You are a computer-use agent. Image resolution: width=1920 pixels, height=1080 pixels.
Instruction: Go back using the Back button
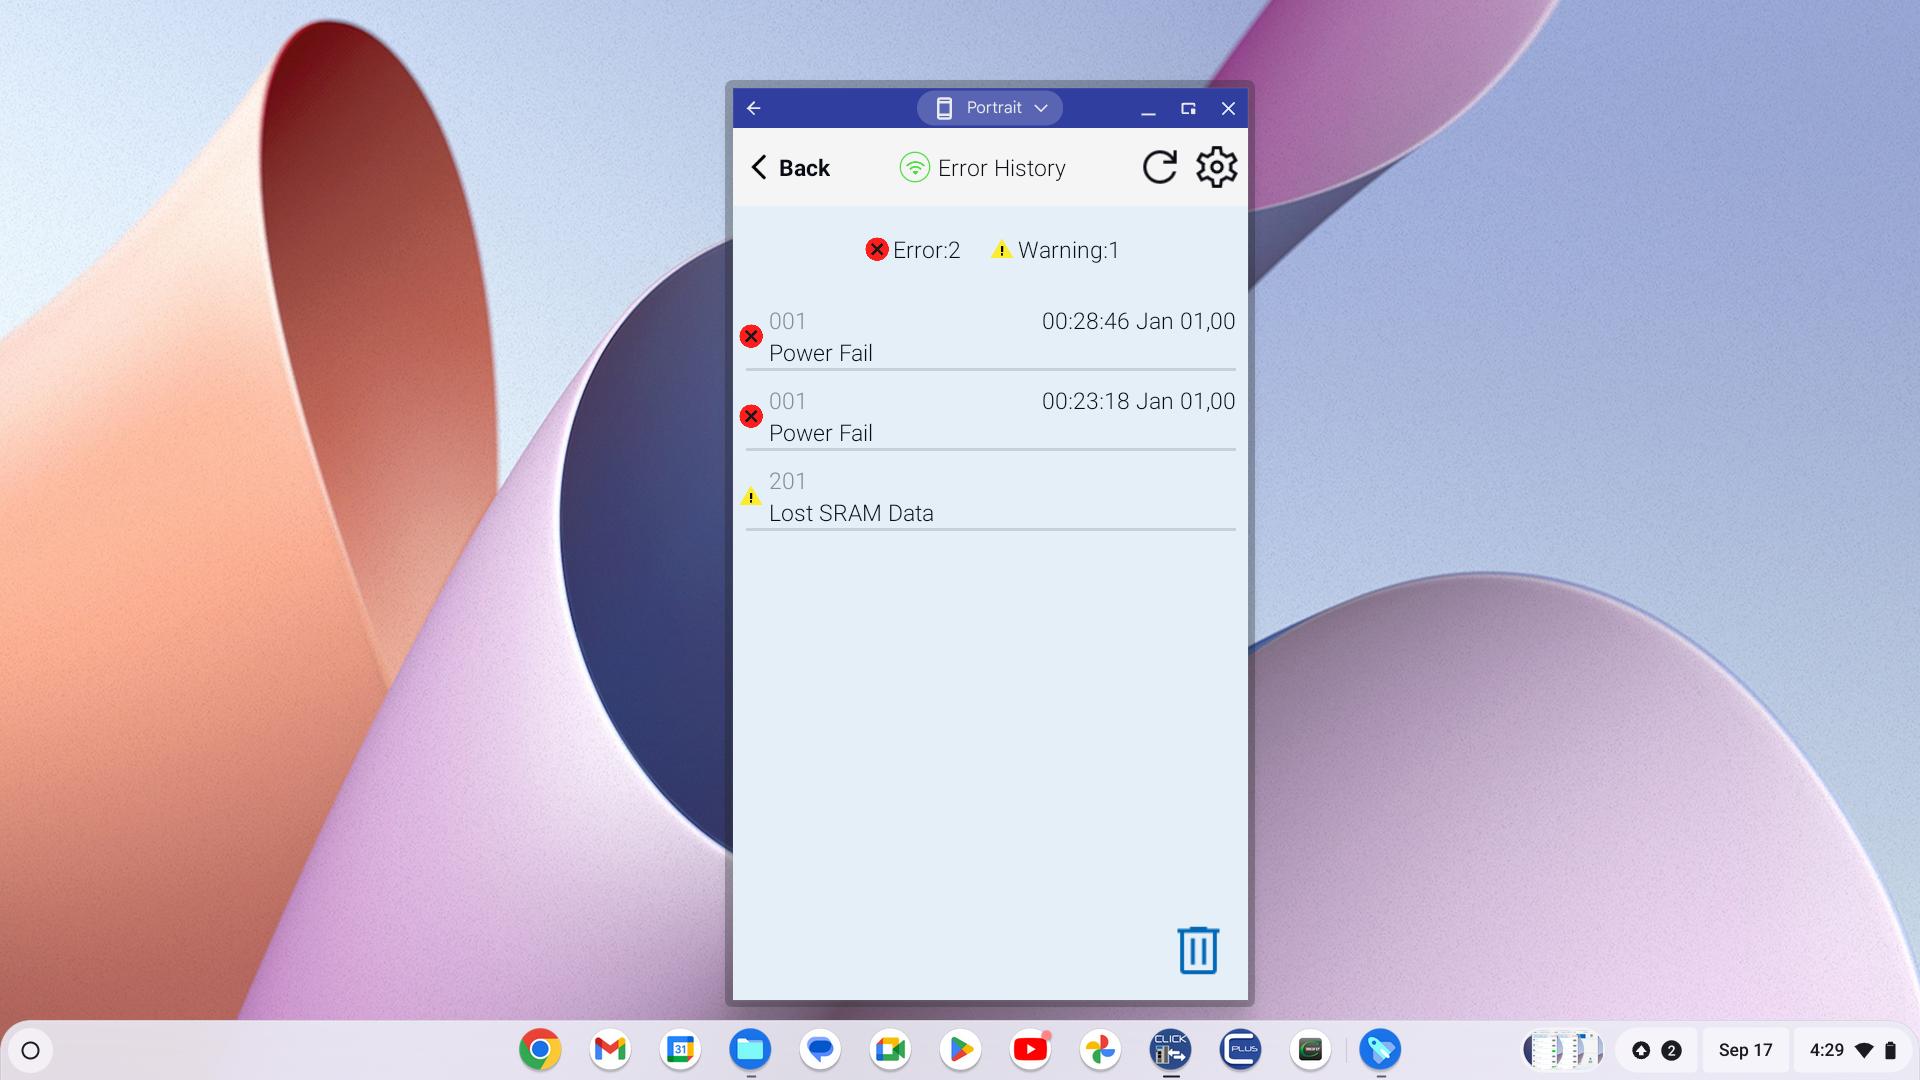coord(790,168)
